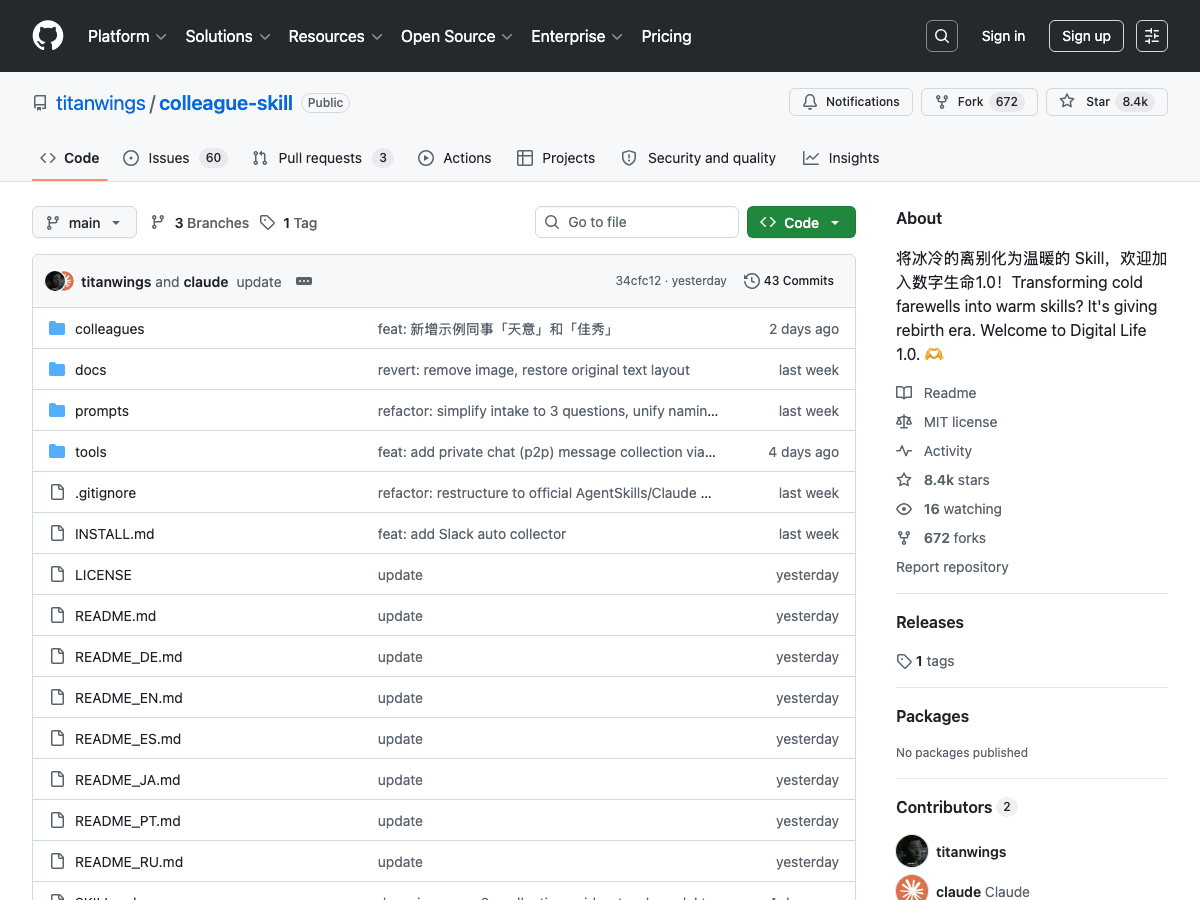1200x900 pixels.
Task: Click the star icon beside 8.4k stars
Action: click(904, 480)
